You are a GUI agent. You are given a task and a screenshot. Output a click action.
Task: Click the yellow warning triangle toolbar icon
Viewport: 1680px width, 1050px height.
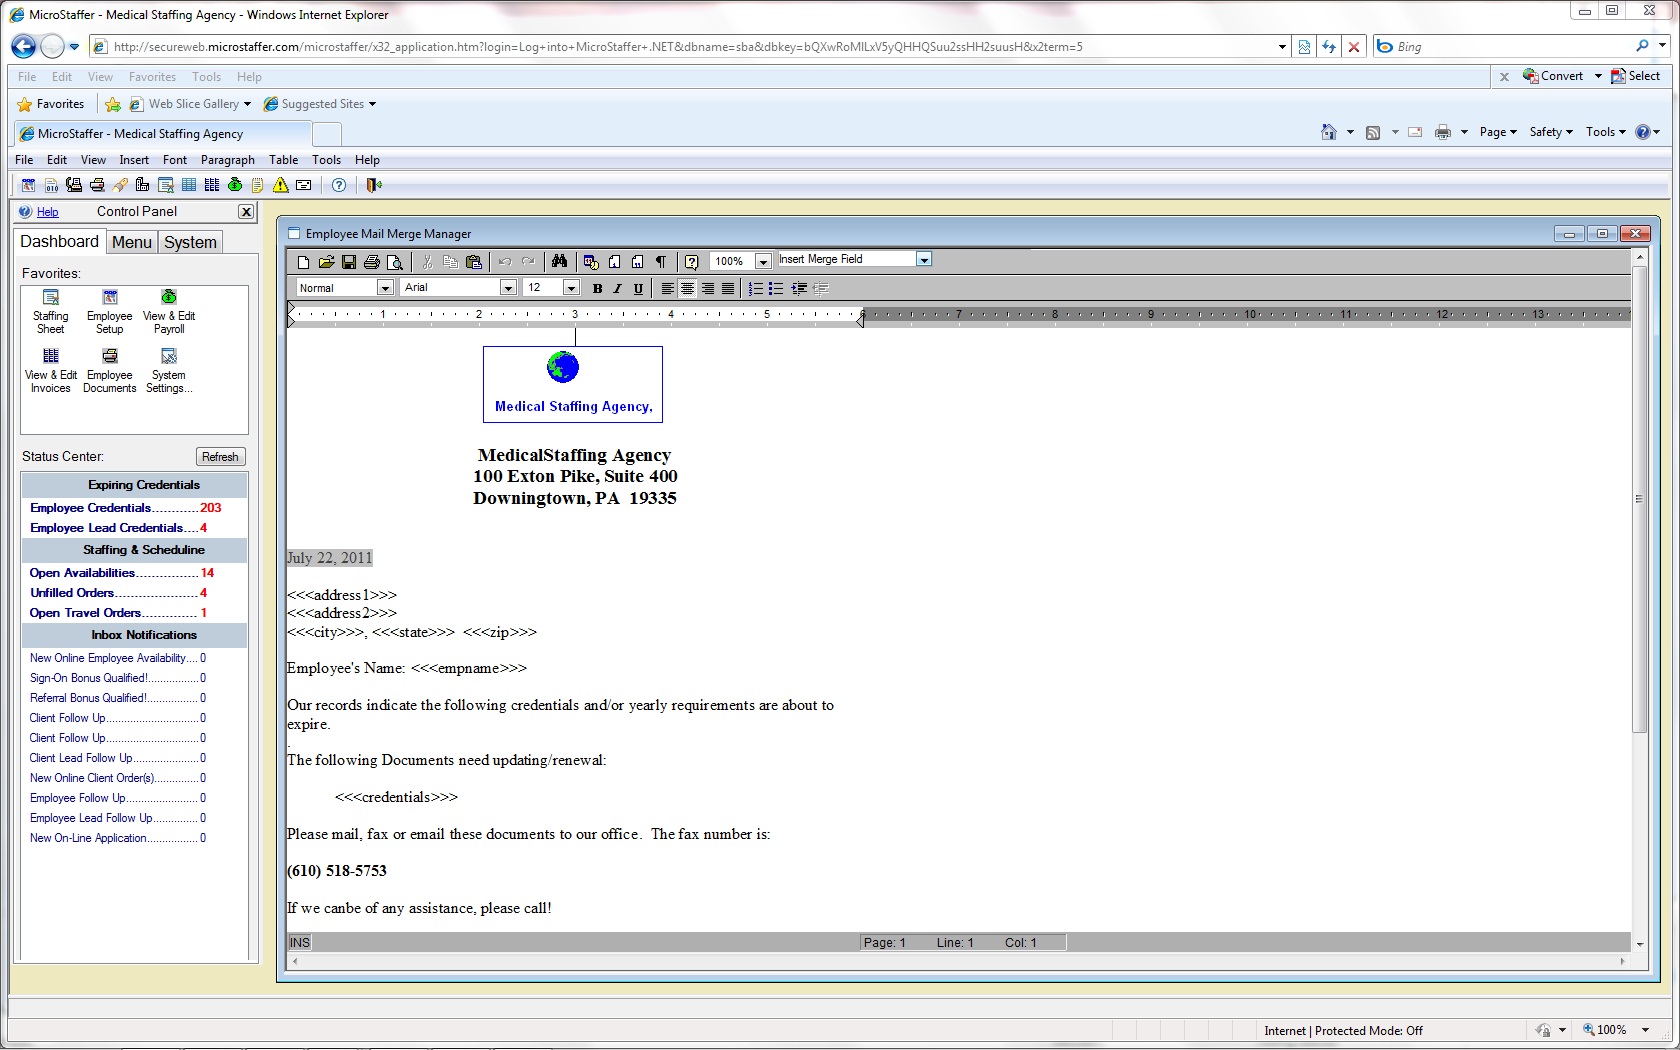pyautogui.click(x=281, y=185)
